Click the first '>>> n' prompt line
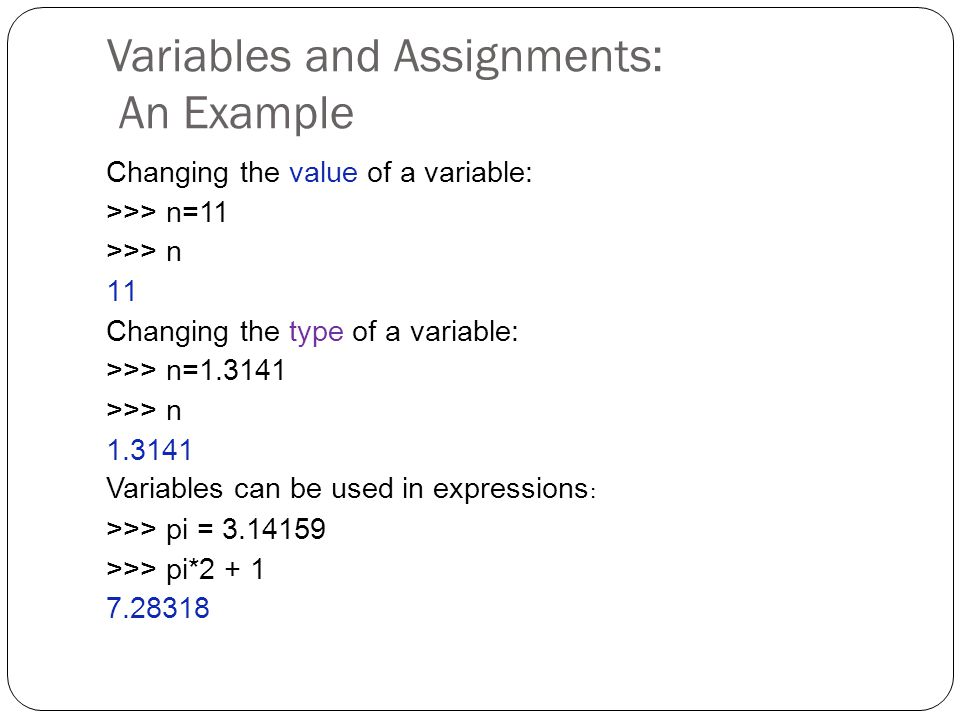960x720 pixels. coord(144,252)
